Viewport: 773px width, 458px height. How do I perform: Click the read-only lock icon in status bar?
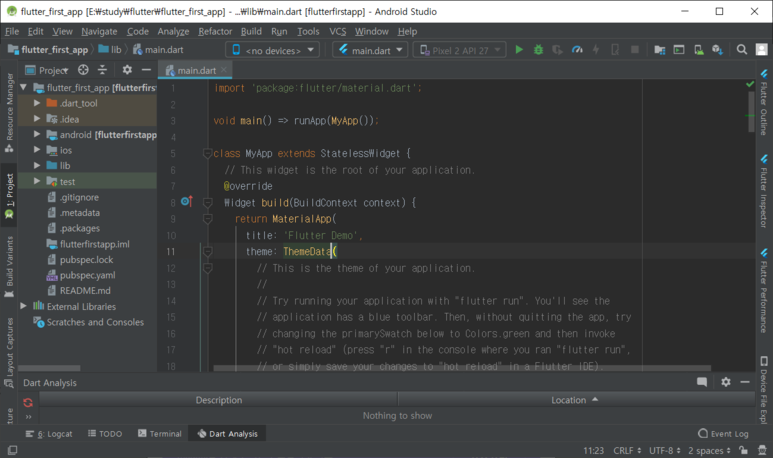743,450
